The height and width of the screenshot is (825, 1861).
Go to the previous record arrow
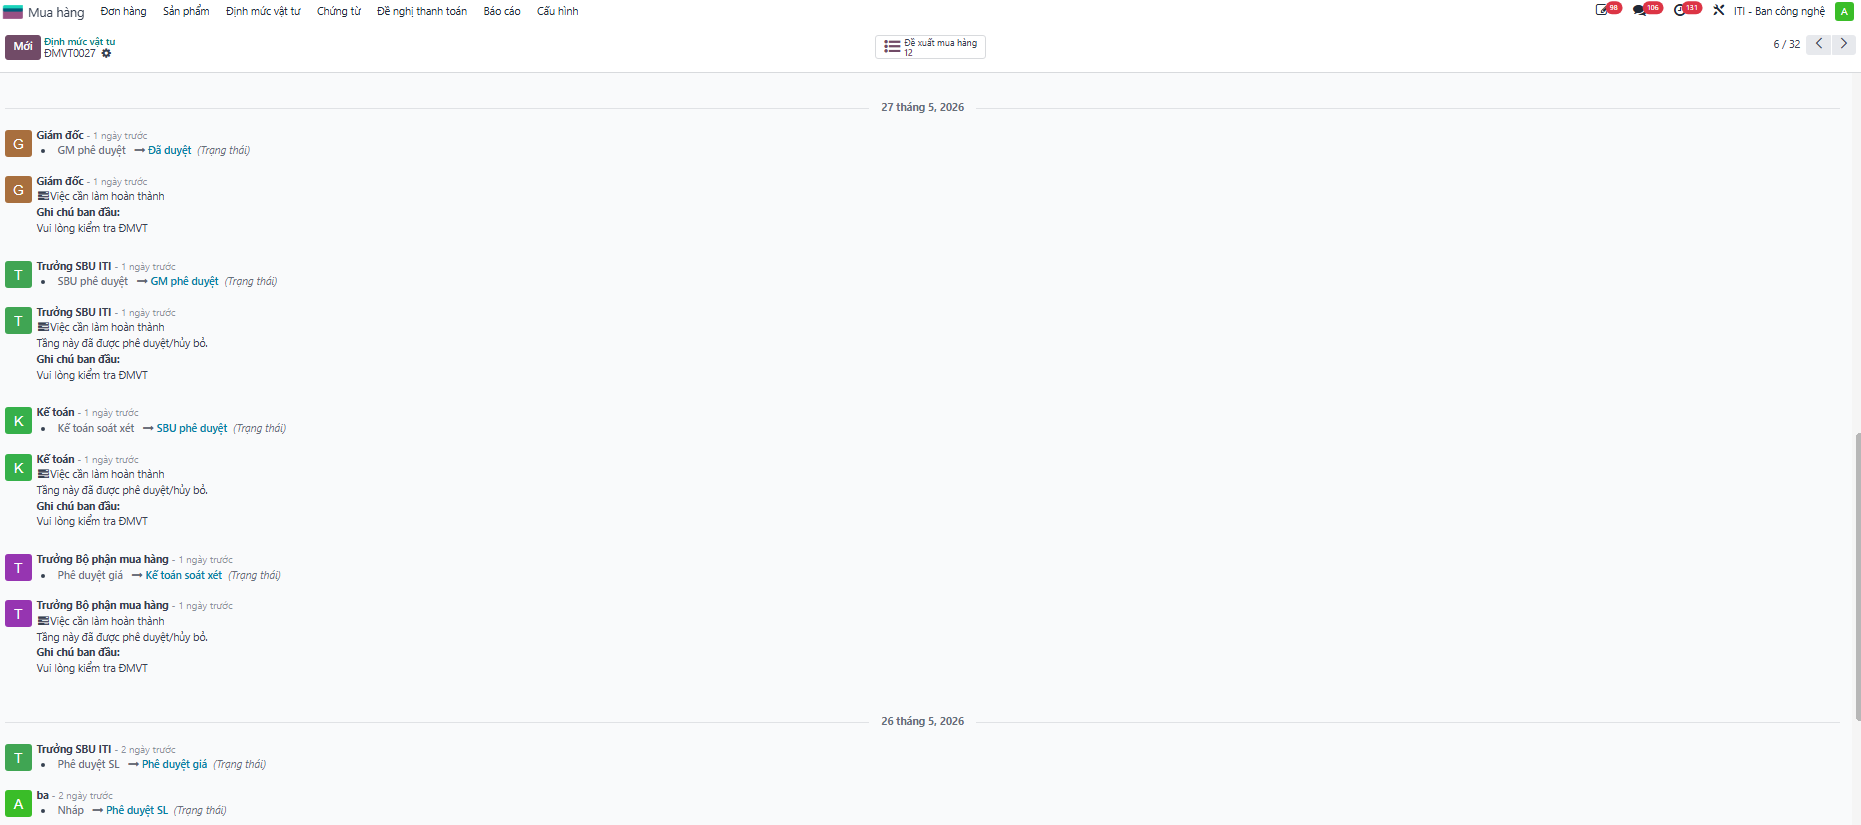pos(1819,44)
